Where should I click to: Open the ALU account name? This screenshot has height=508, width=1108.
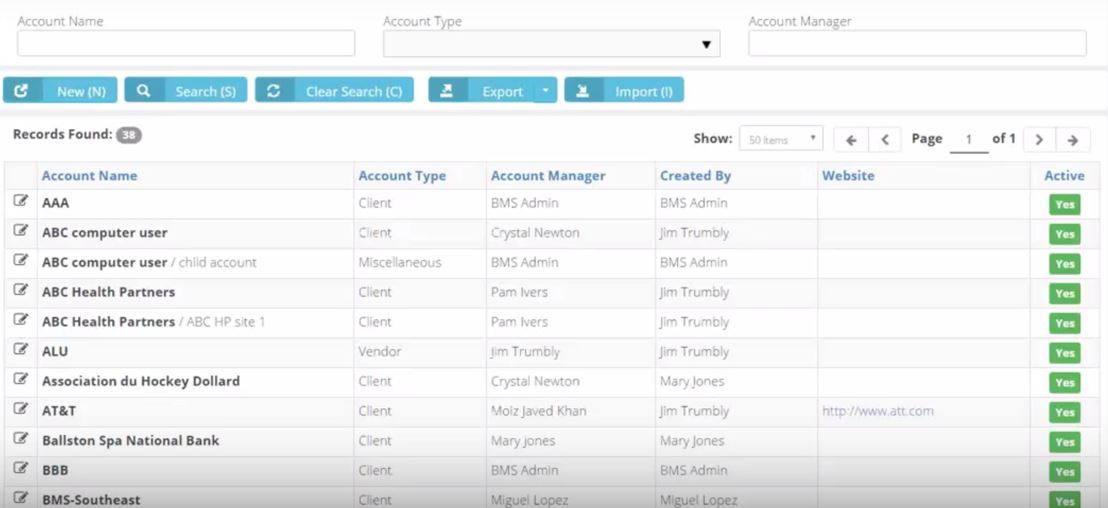pyautogui.click(x=55, y=351)
